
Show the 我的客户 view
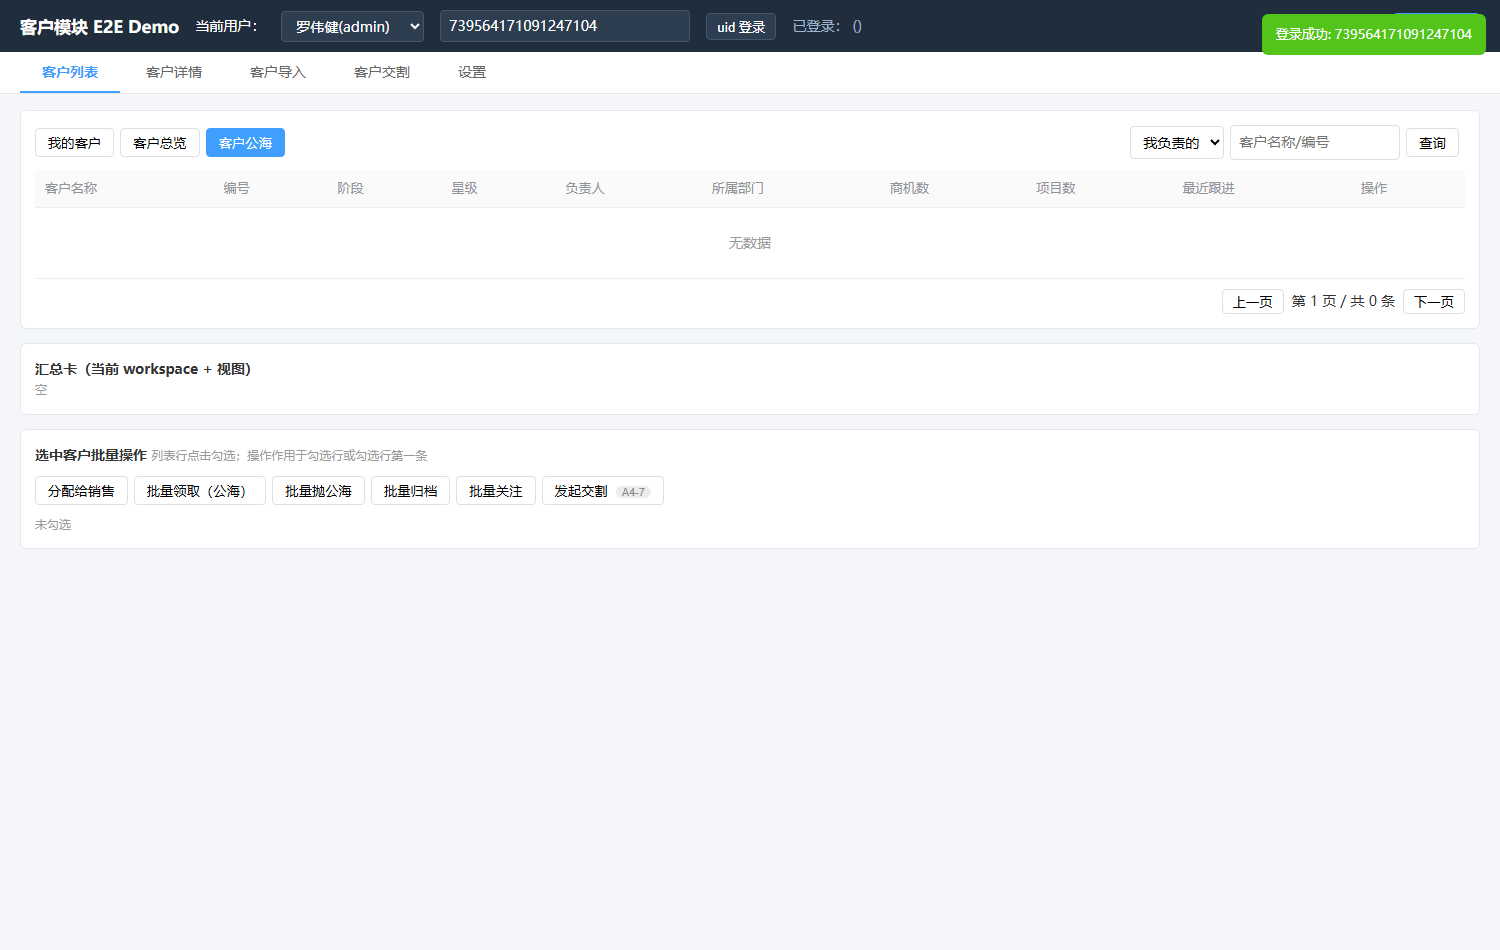74,143
